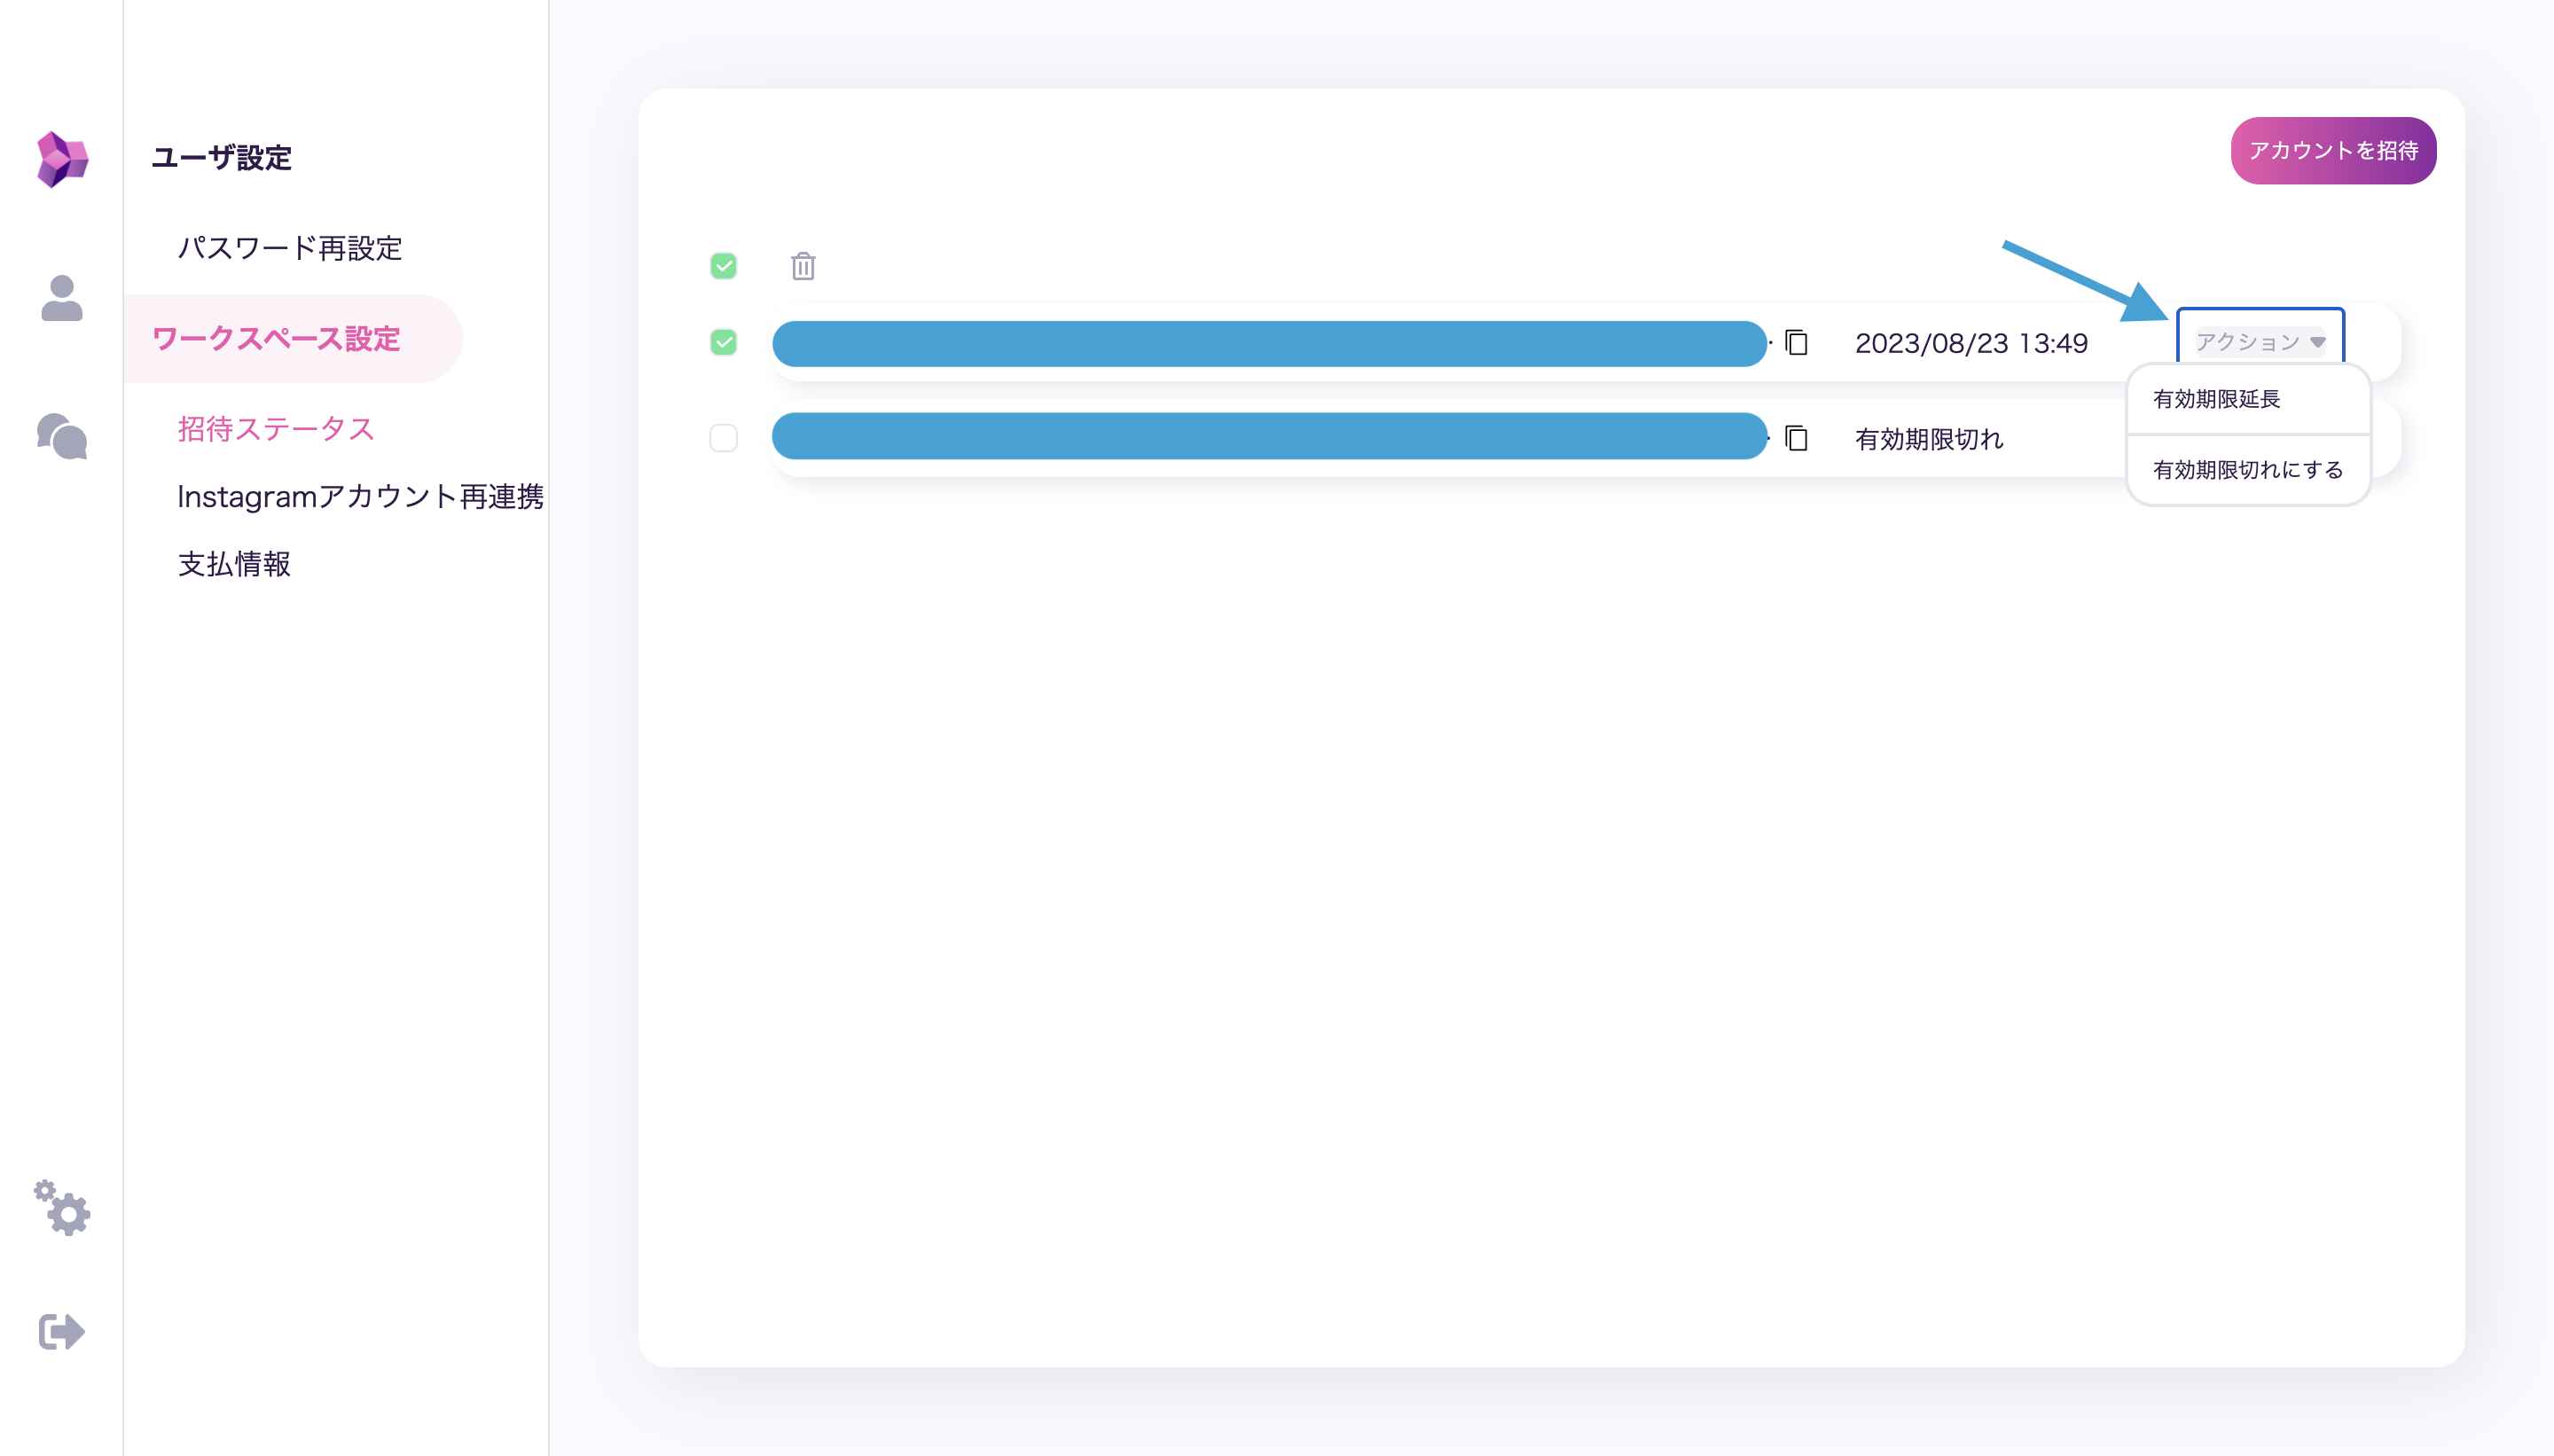Open the user profile icon

point(62,298)
